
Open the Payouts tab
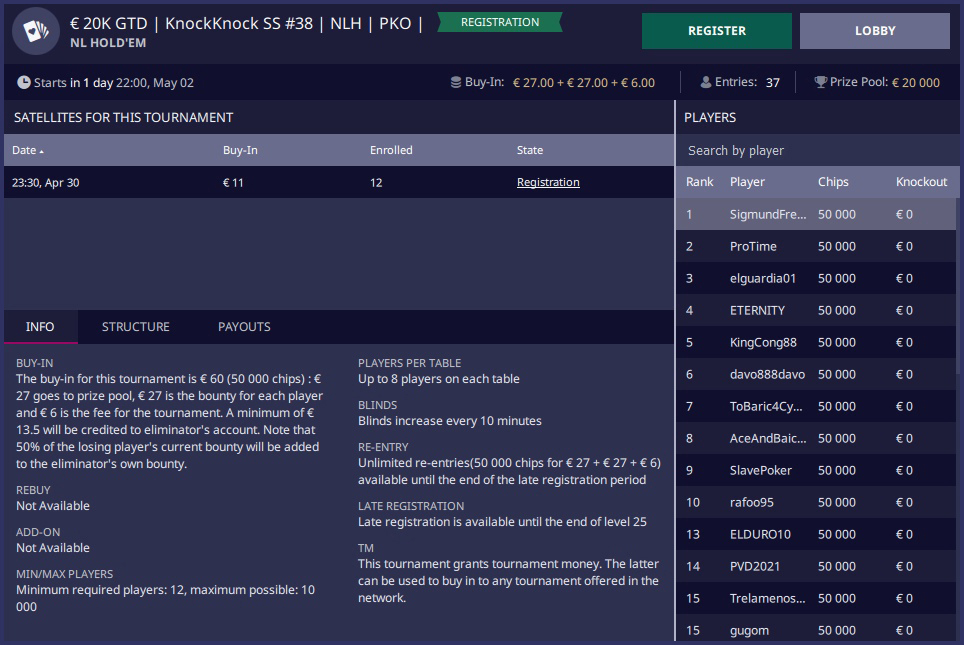click(x=244, y=327)
